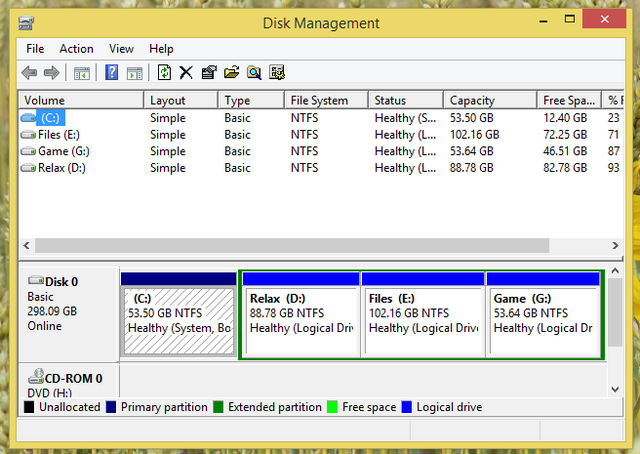Image resolution: width=640 pixels, height=454 pixels.
Task: Click the Back arrow toolbar icon
Action: (x=29, y=73)
